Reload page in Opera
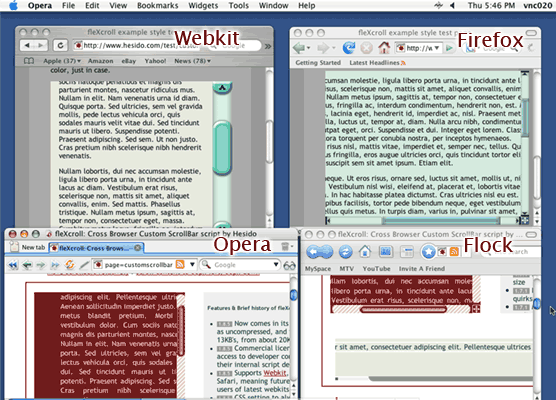This screenshot has height=400, width=556. pyautogui.click(x=70, y=265)
